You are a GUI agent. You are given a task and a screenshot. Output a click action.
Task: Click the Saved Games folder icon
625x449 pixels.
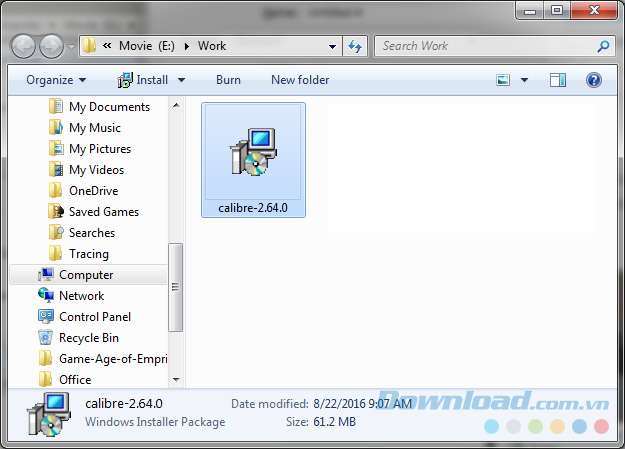click(x=56, y=211)
